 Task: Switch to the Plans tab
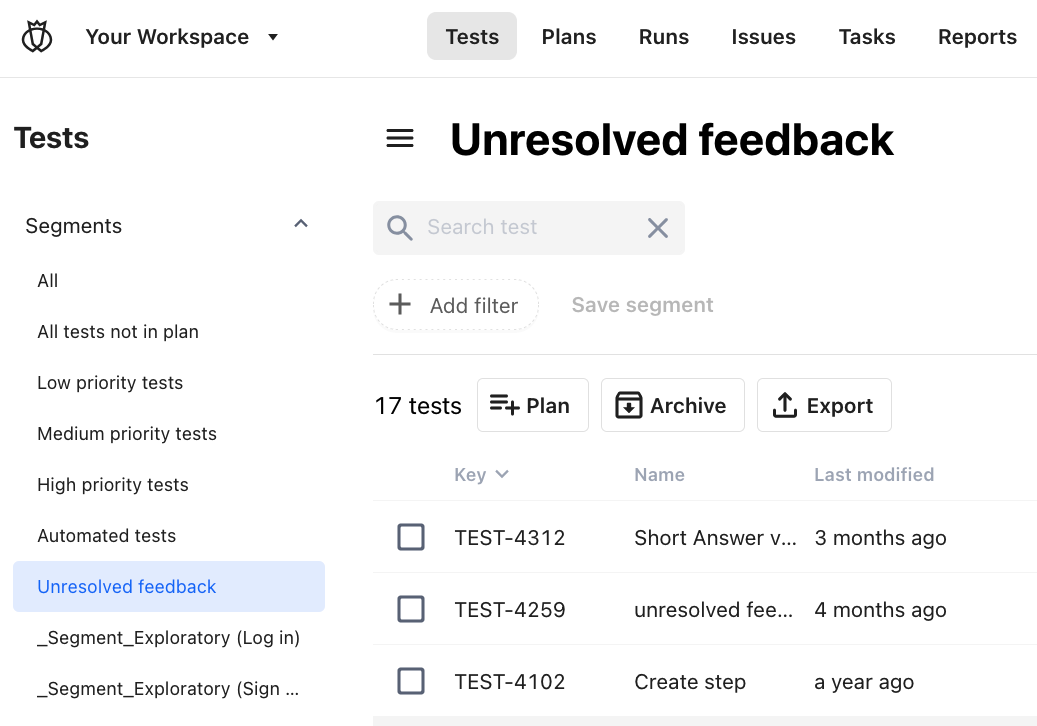click(569, 36)
